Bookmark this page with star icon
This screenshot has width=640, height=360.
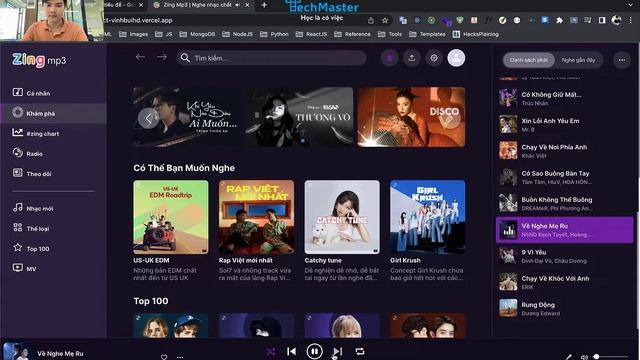coord(385,20)
